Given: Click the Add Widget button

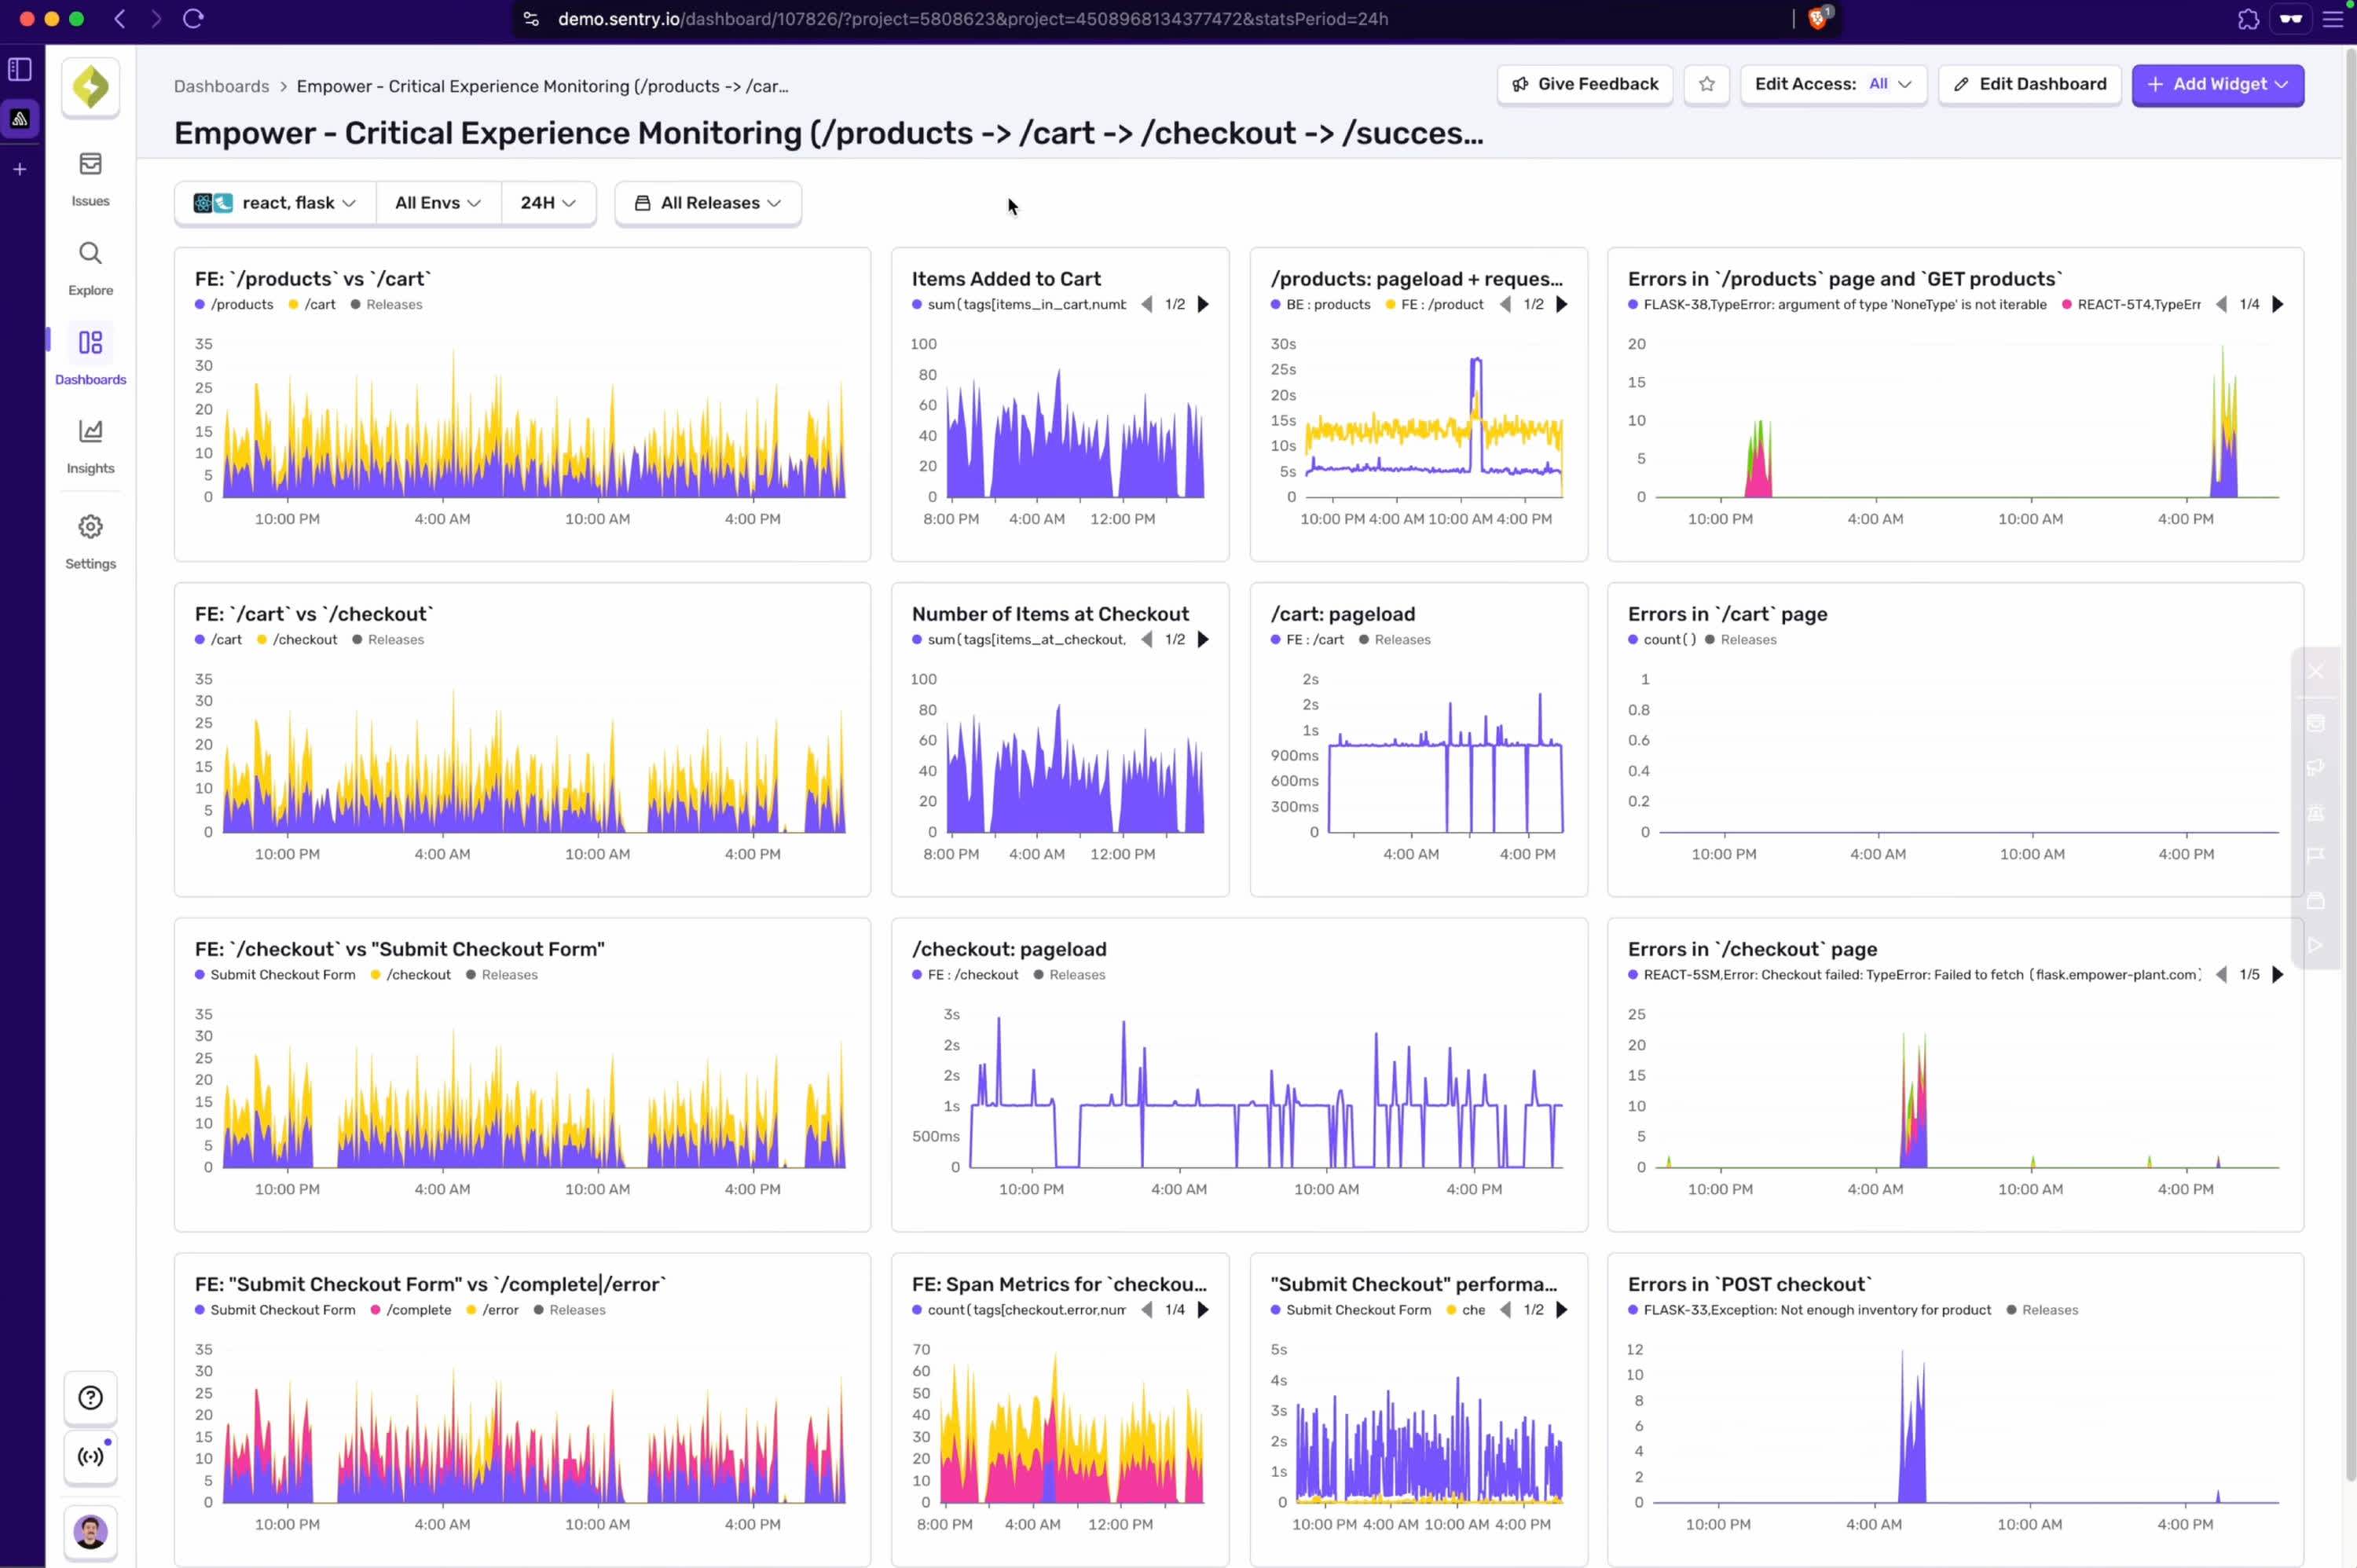Looking at the screenshot, I should (x=2218, y=84).
